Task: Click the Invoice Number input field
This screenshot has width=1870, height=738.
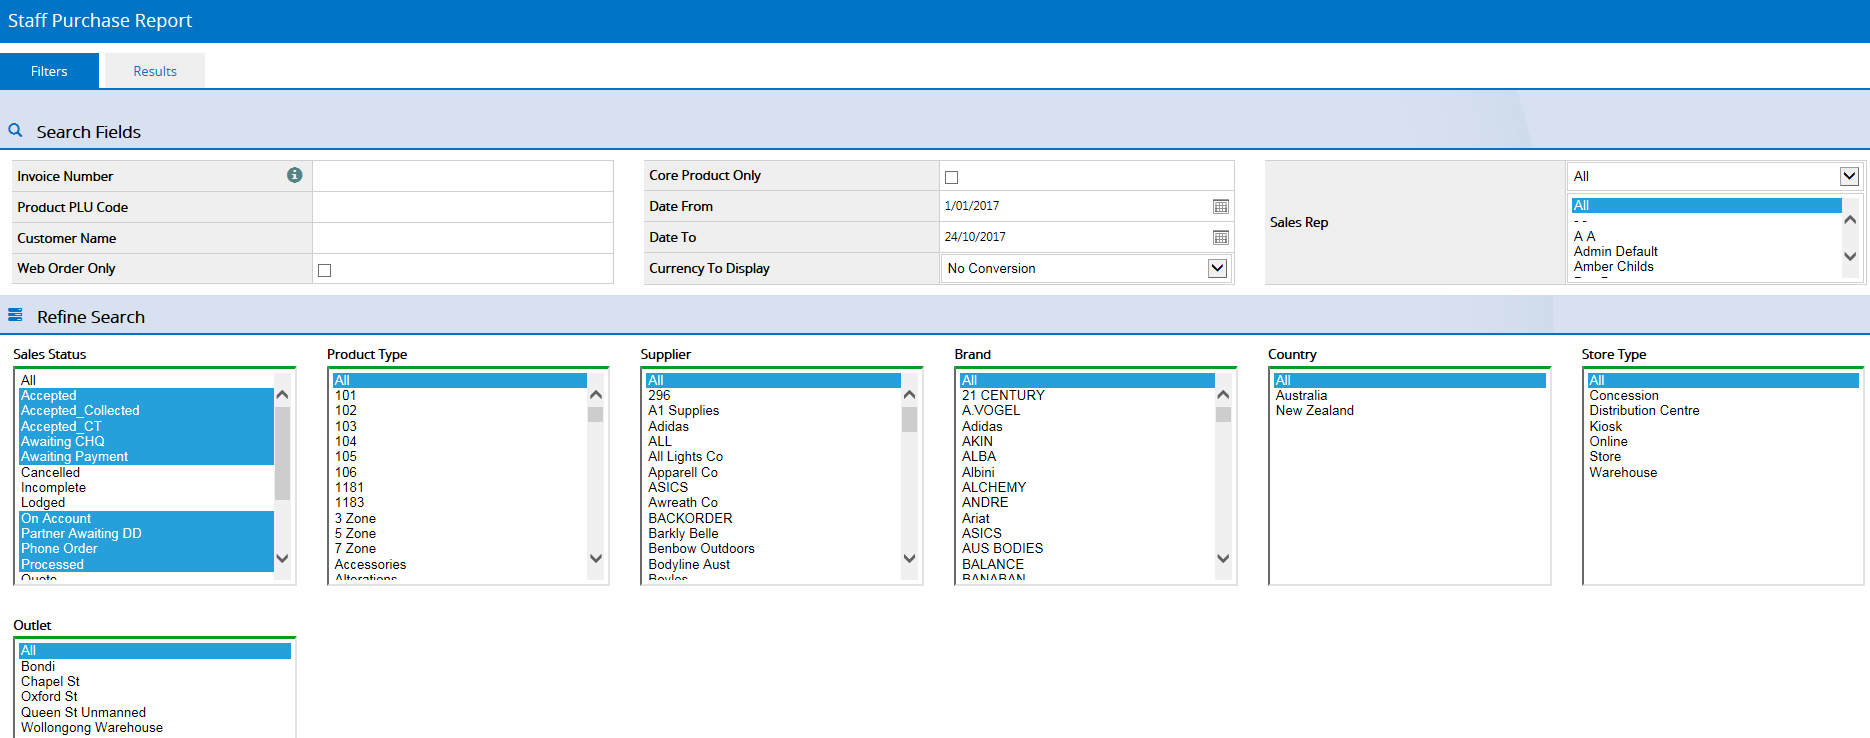Action: (462, 176)
